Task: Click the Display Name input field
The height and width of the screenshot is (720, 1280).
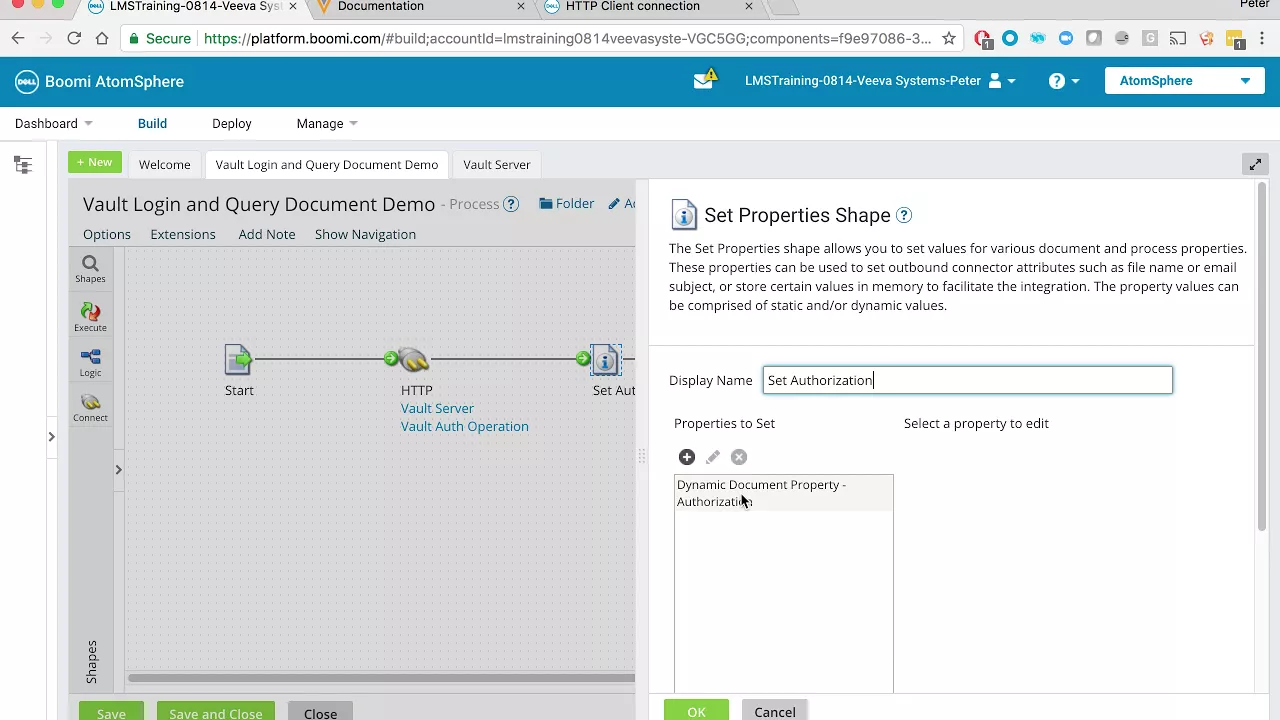Action: pyautogui.click(x=967, y=380)
